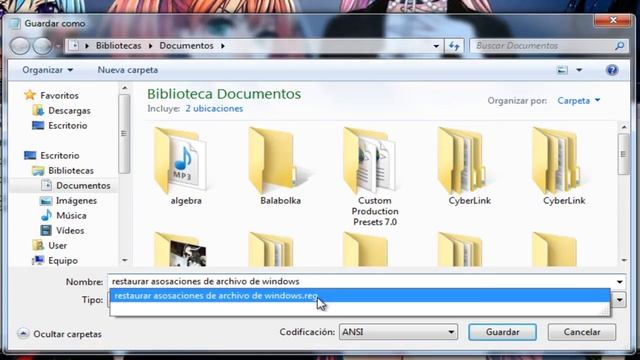The width and height of the screenshot is (640, 360).
Task: Open the folder with photo thumbnail
Action: (x=180, y=249)
